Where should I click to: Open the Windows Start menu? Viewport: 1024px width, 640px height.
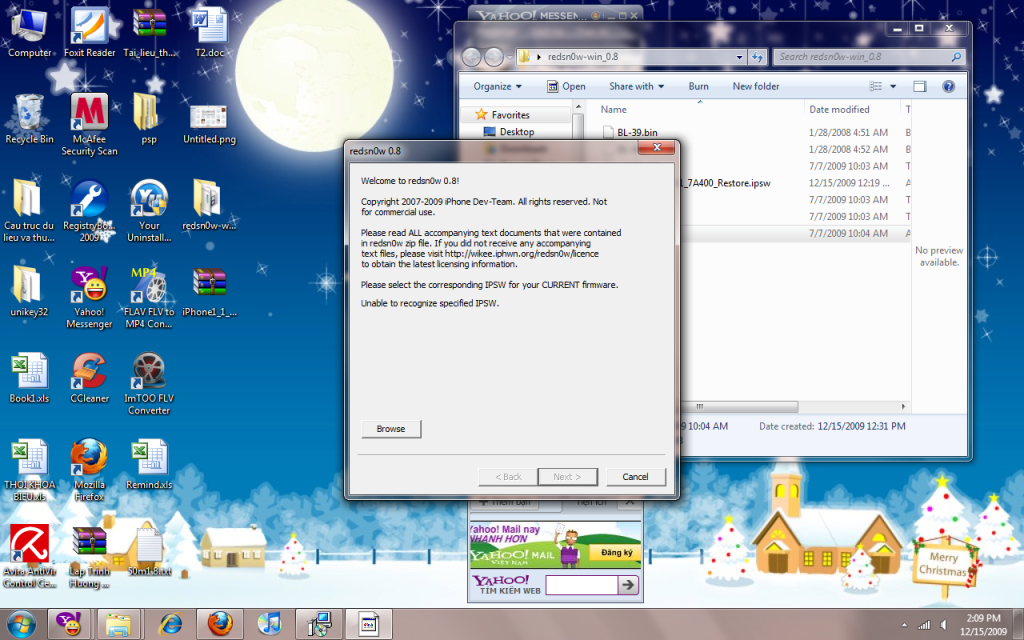pyautogui.click(x=22, y=624)
